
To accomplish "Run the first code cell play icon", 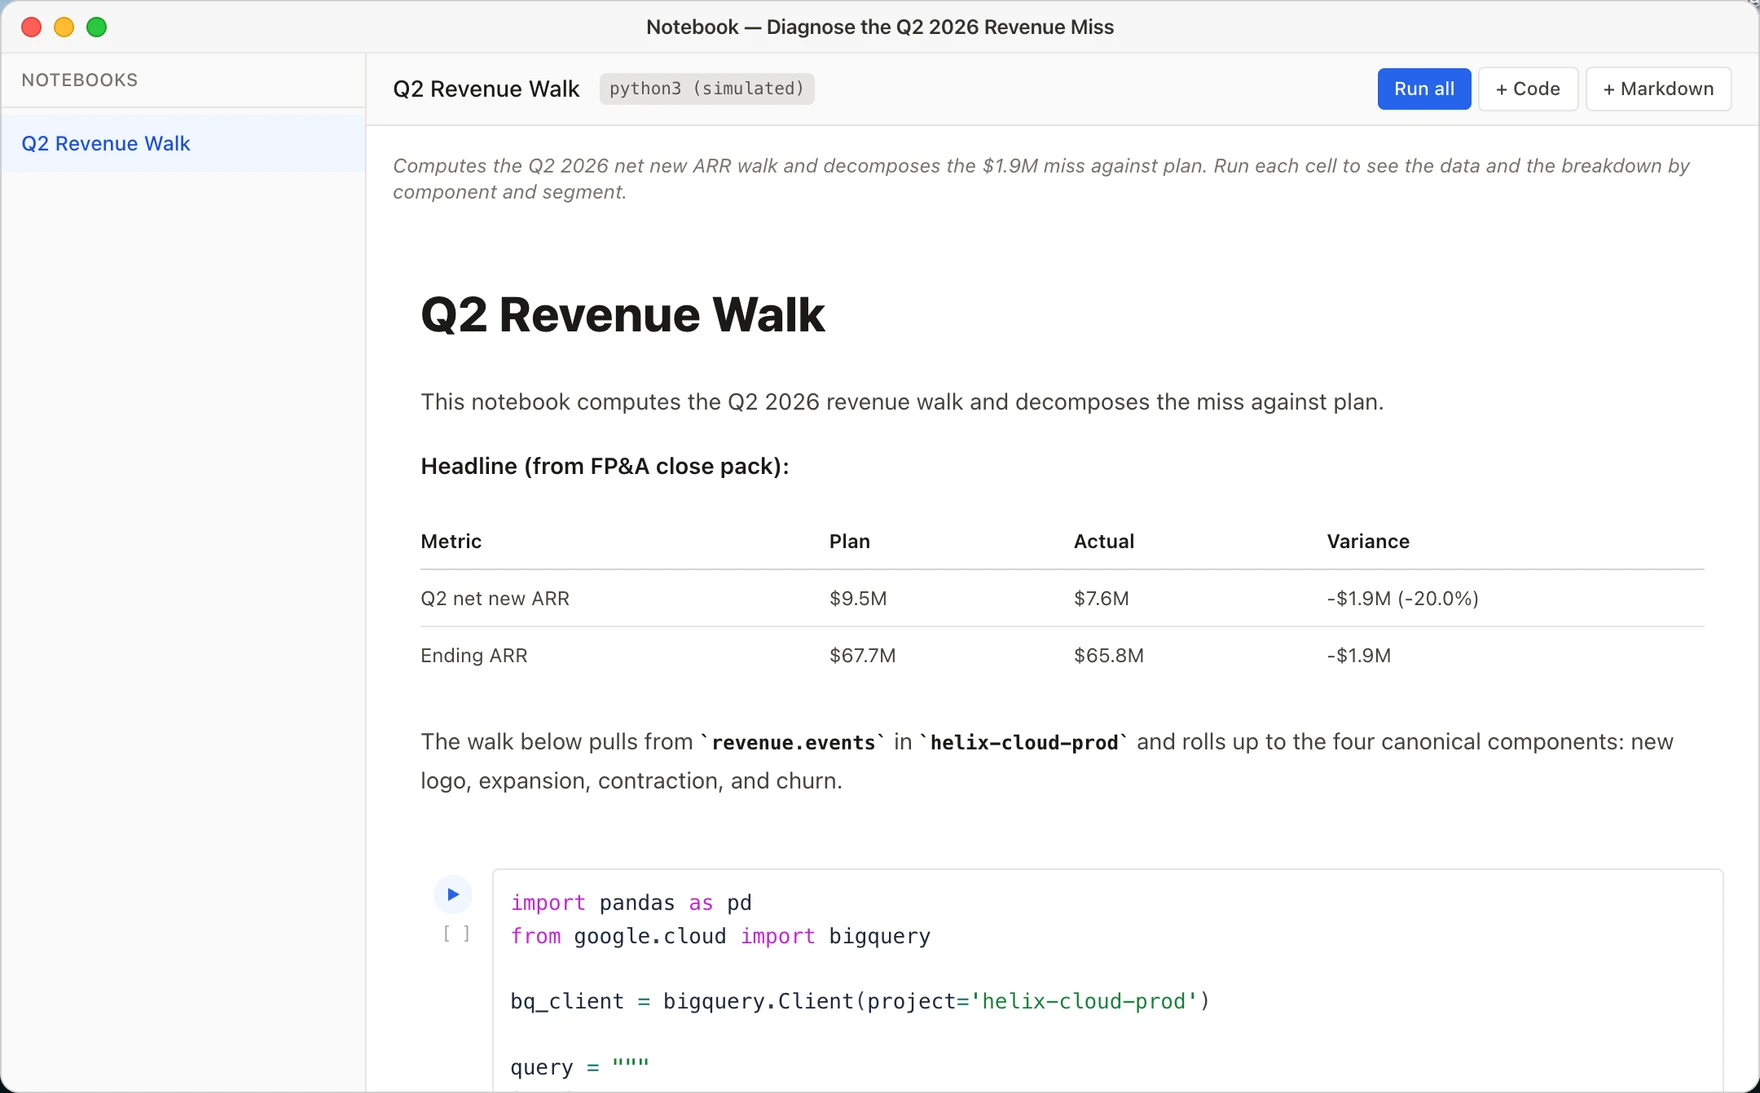I will click(x=453, y=895).
